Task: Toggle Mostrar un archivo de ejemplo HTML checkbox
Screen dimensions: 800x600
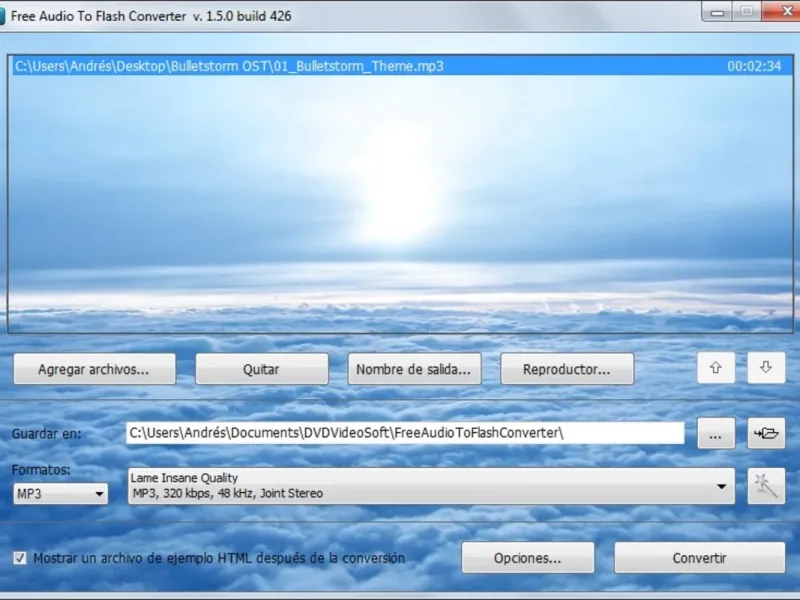Action: point(20,558)
